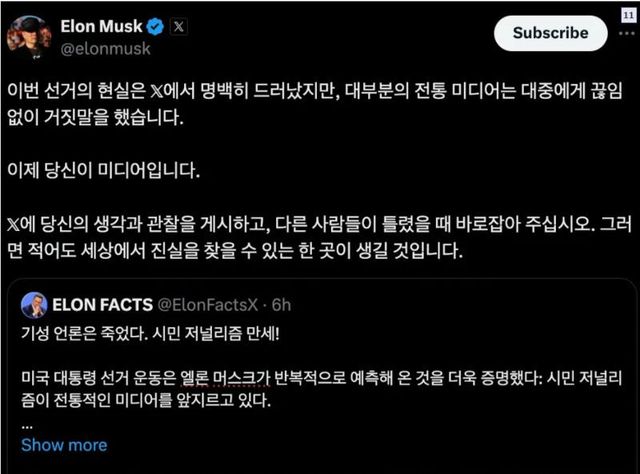Click the ellipsis above Show more
Image resolution: width=640 pixels, height=474 pixels.
tap(26, 424)
